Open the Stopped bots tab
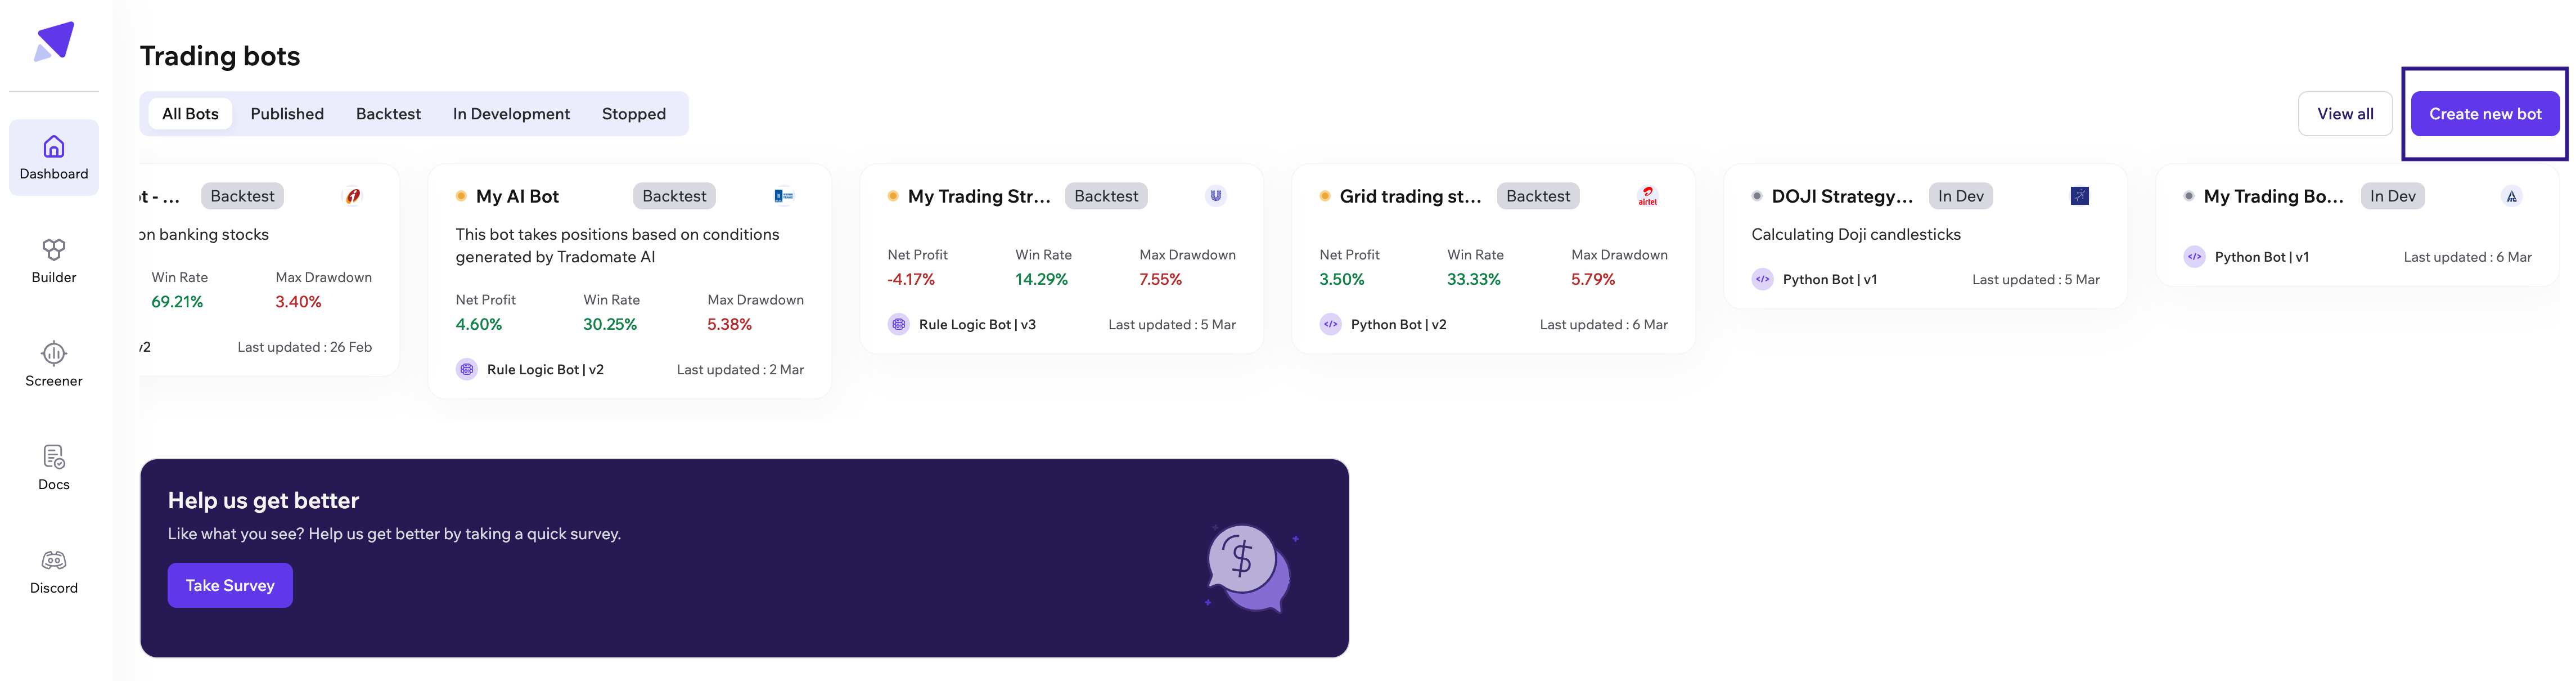Screen dimensions: 2576x681 coord(633,113)
